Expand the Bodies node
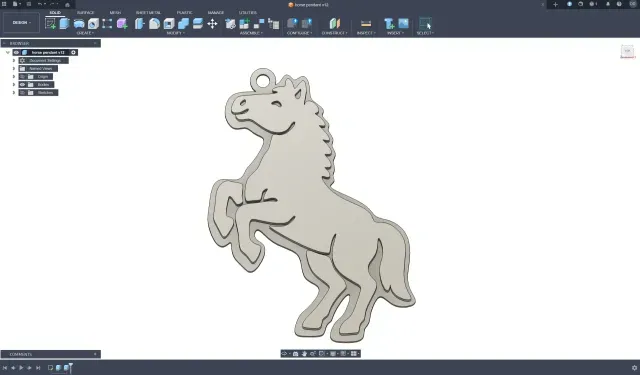The width and height of the screenshot is (640, 375). coord(14,84)
